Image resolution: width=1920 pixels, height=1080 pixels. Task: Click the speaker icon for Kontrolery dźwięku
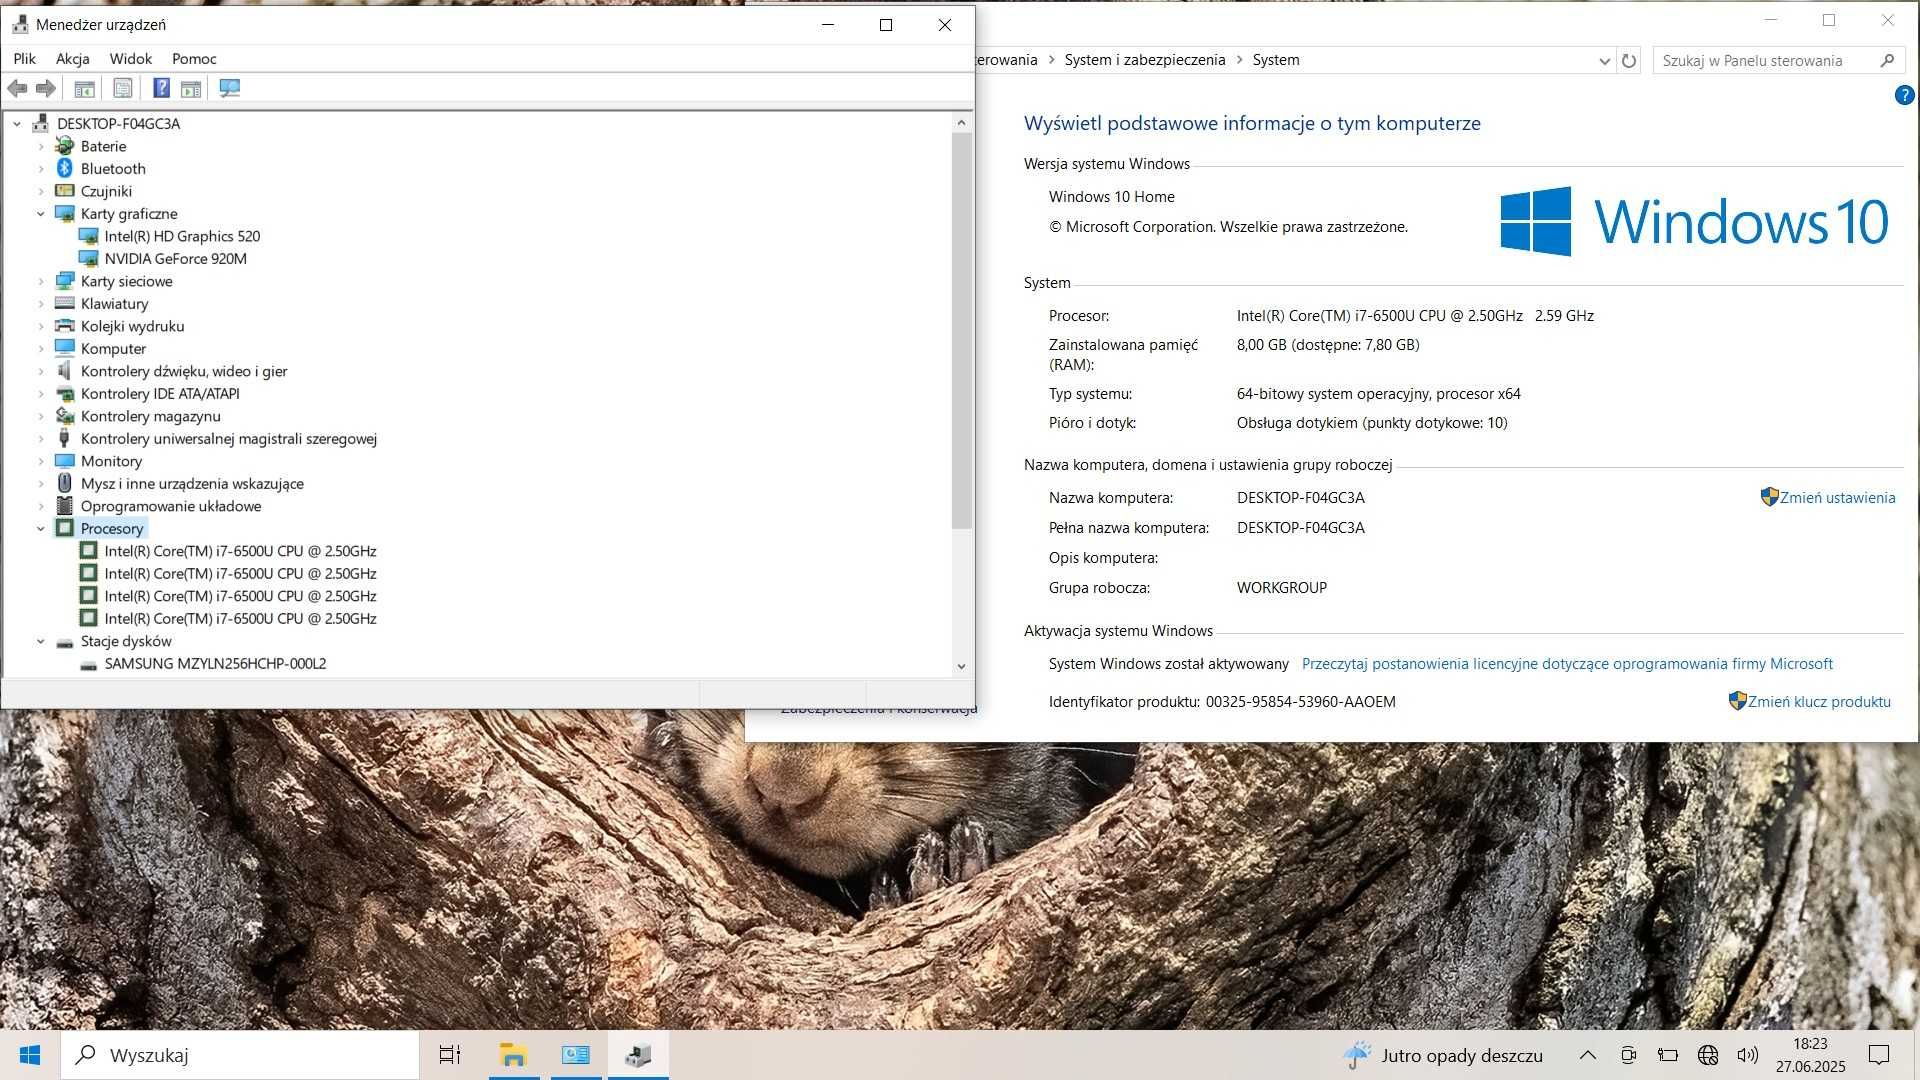click(65, 371)
